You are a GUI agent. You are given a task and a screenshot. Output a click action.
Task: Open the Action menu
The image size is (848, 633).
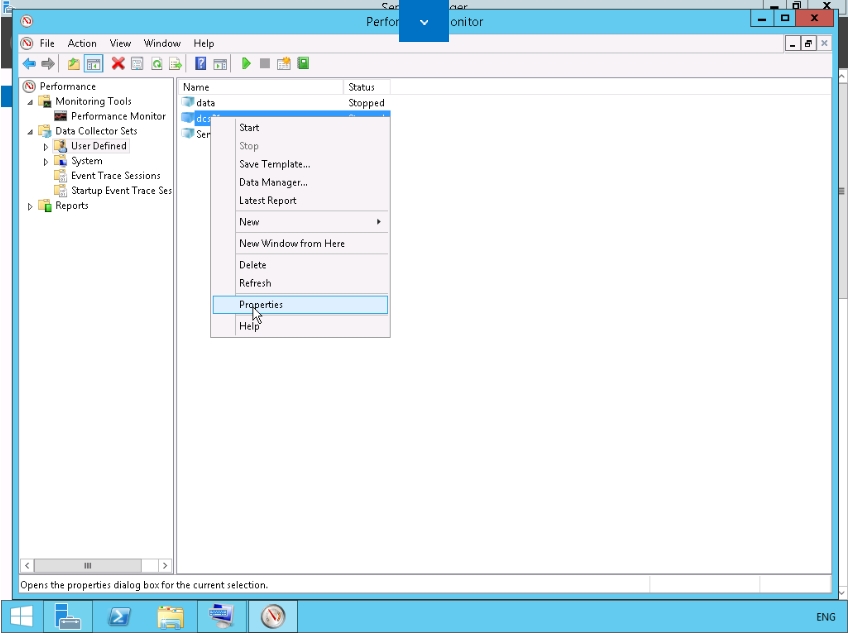[x=82, y=44]
